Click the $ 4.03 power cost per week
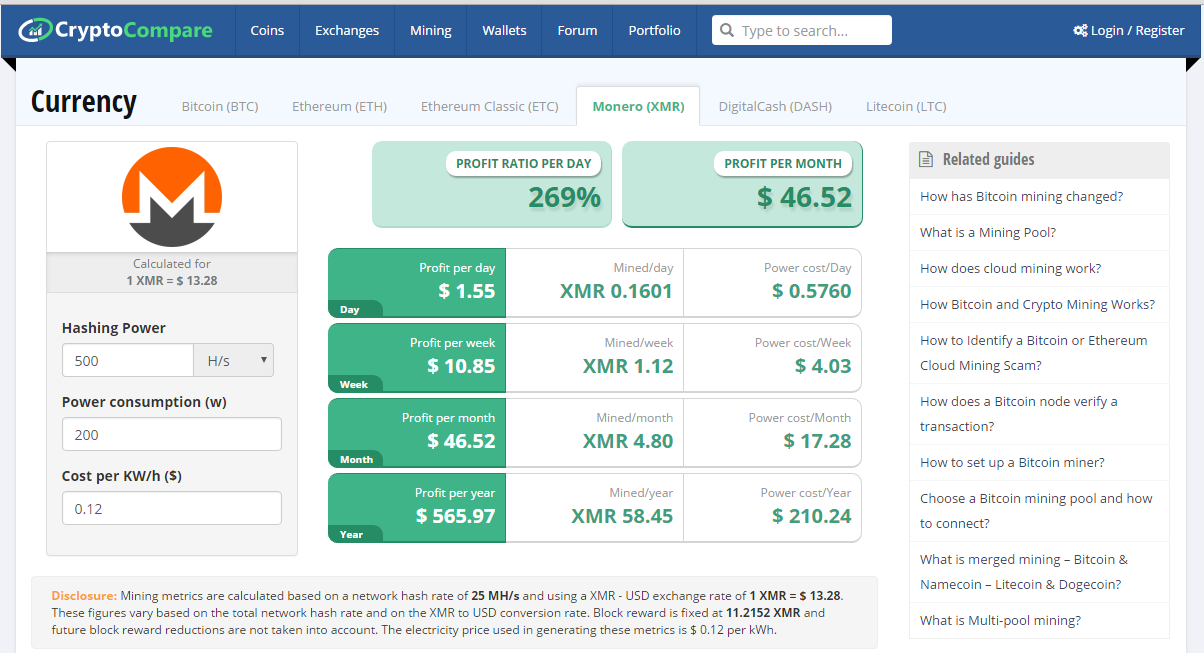Image resolution: width=1204 pixels, height=653 pixels. pos(823,366)
